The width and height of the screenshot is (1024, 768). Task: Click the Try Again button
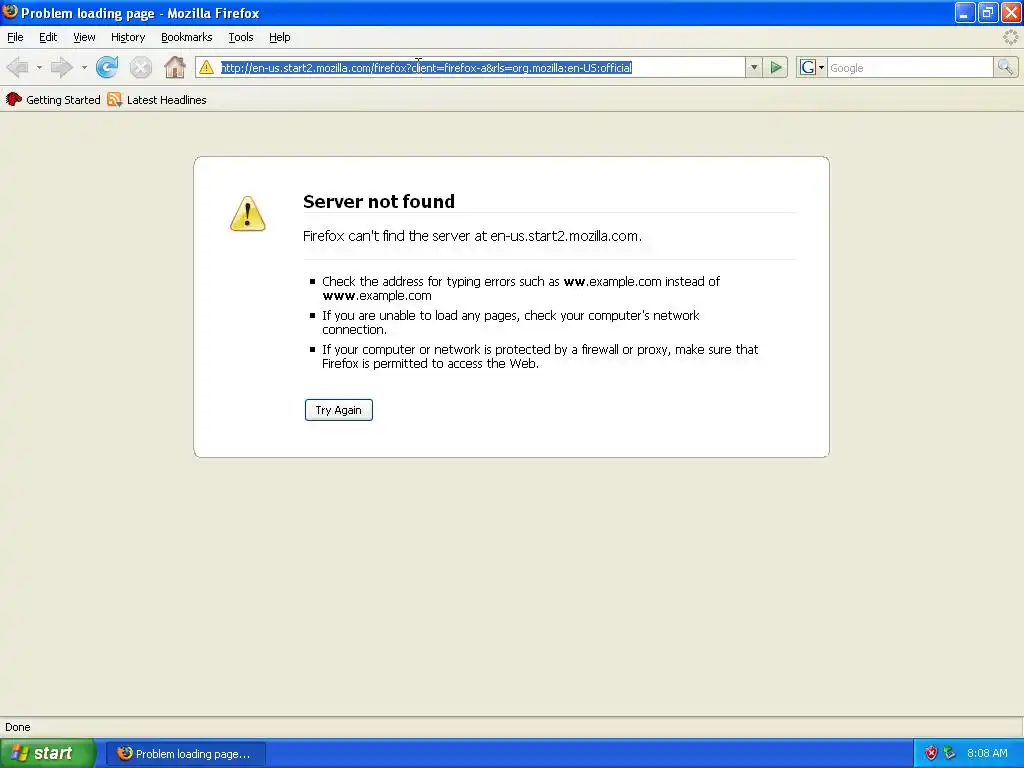[x=338, y=410]
